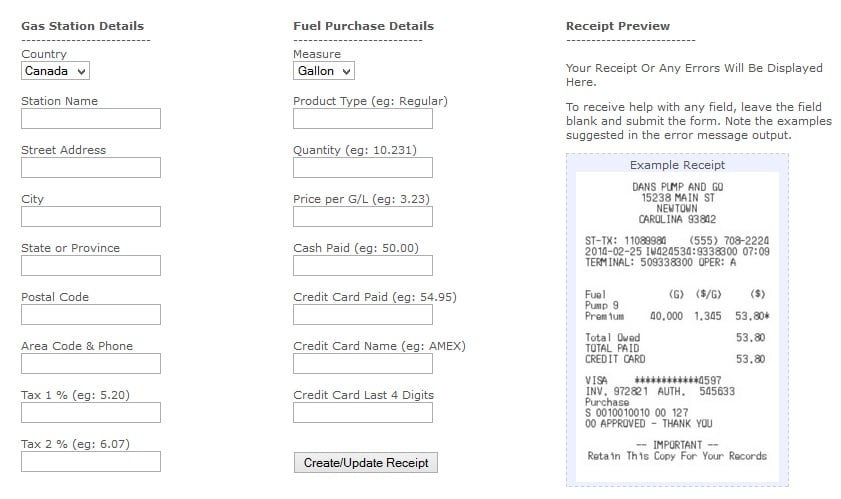Viewport: 841px width, 499px height.
Task: Click the Credit Card Last 4 Digits field
Action: (x=363, y=413)
